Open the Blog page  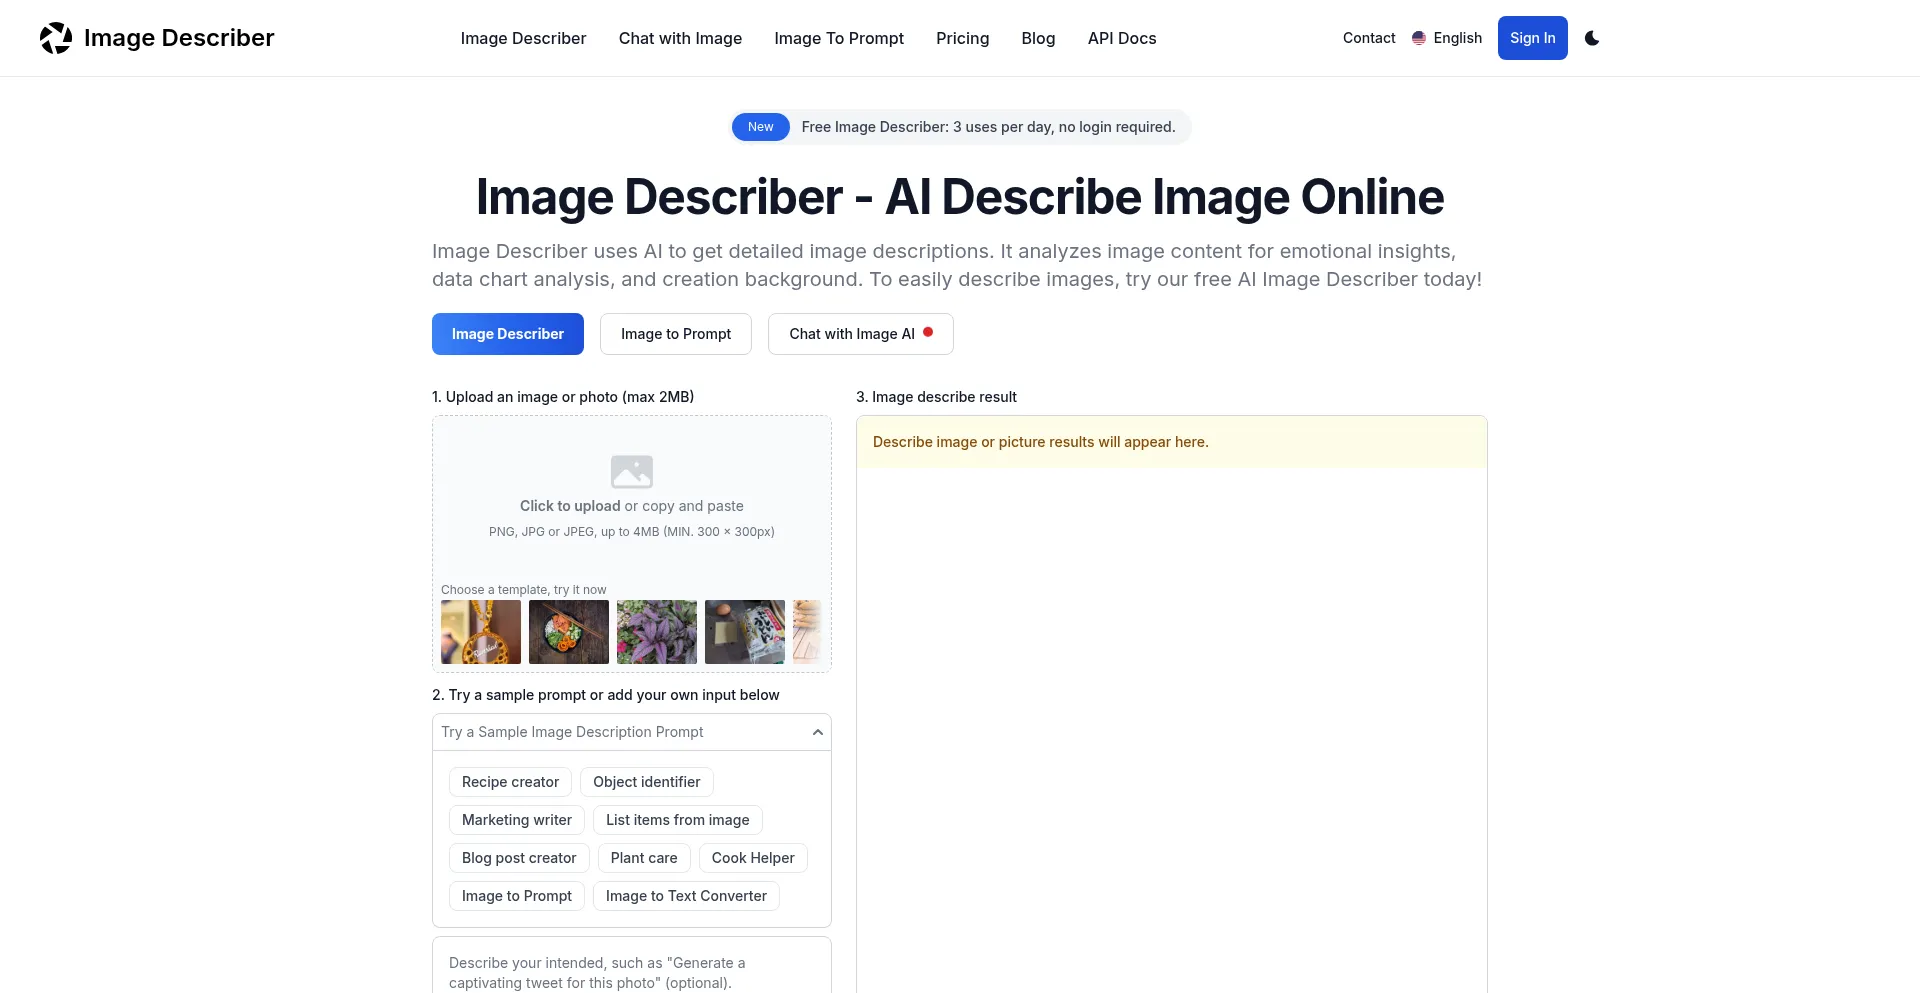pos(1038,38)
